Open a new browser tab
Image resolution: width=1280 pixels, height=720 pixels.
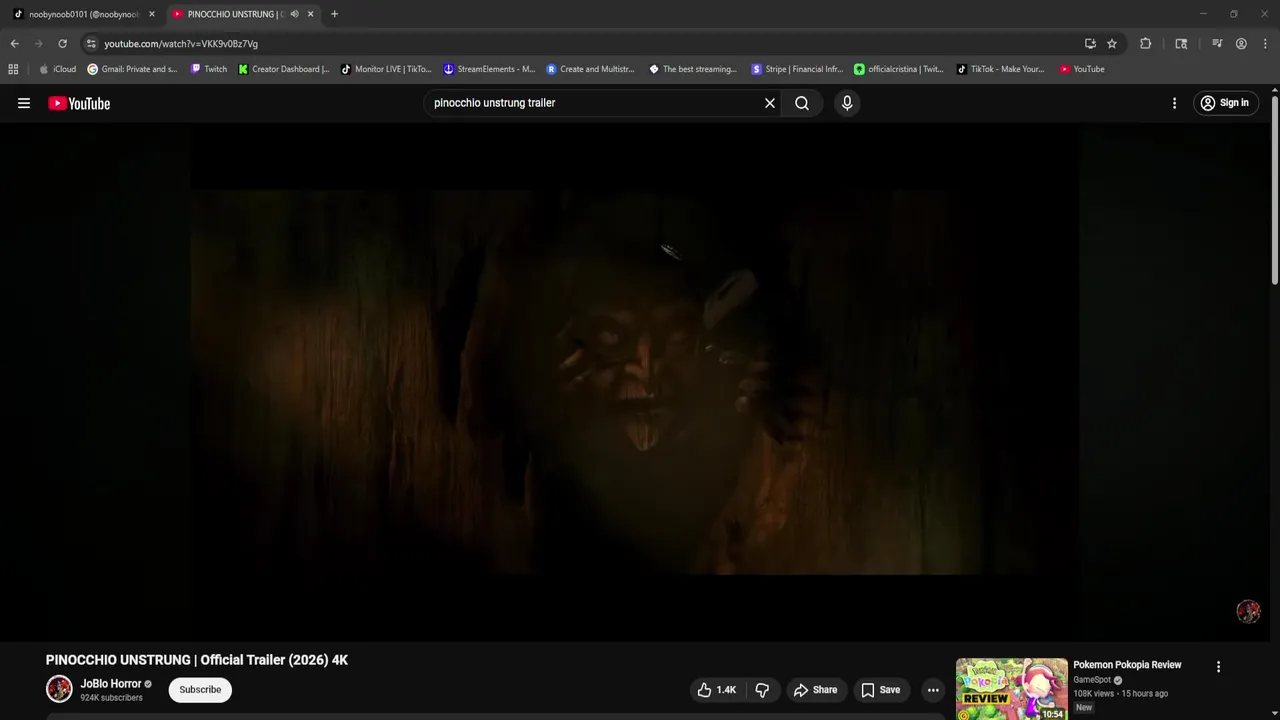coord(334,14)
